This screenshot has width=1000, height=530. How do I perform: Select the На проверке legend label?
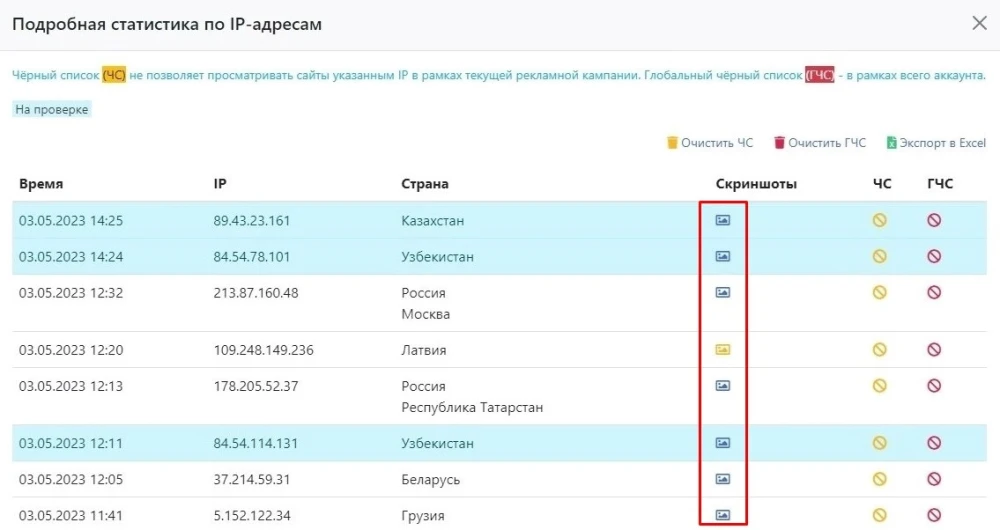click(x=52, y=110)
